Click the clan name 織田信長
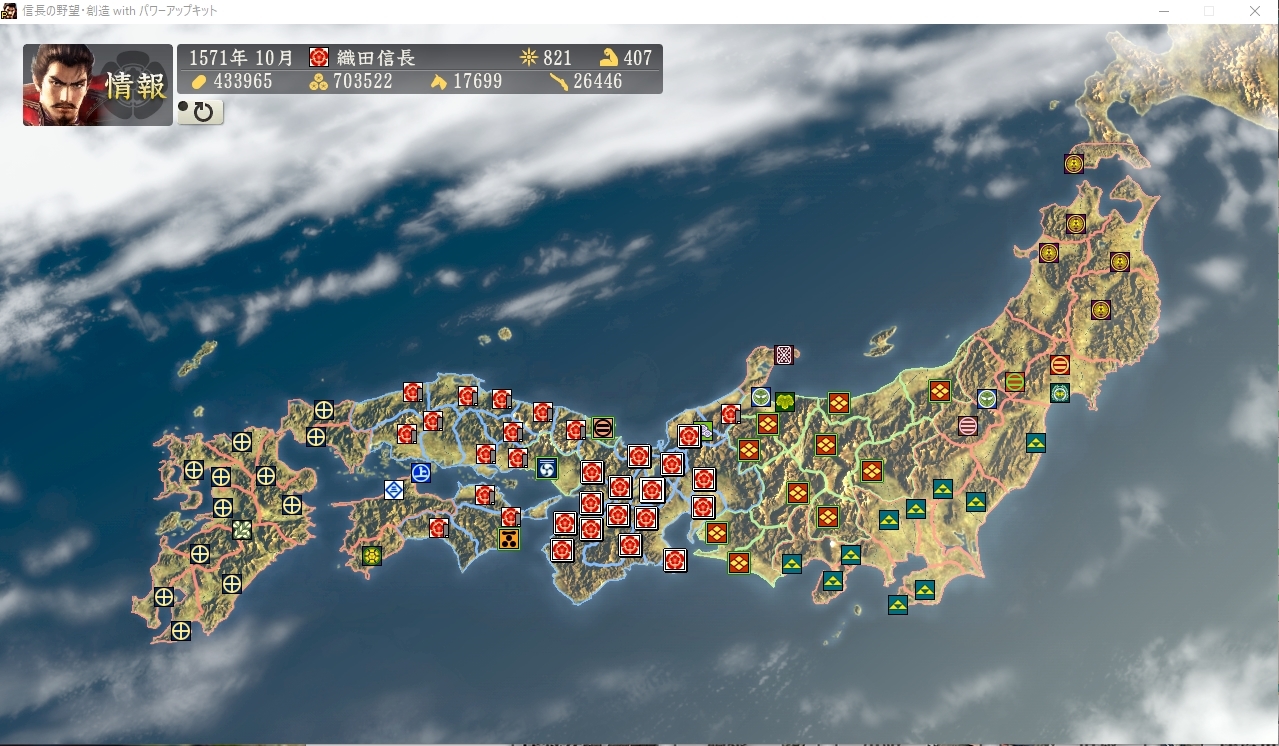 point(377,57)
